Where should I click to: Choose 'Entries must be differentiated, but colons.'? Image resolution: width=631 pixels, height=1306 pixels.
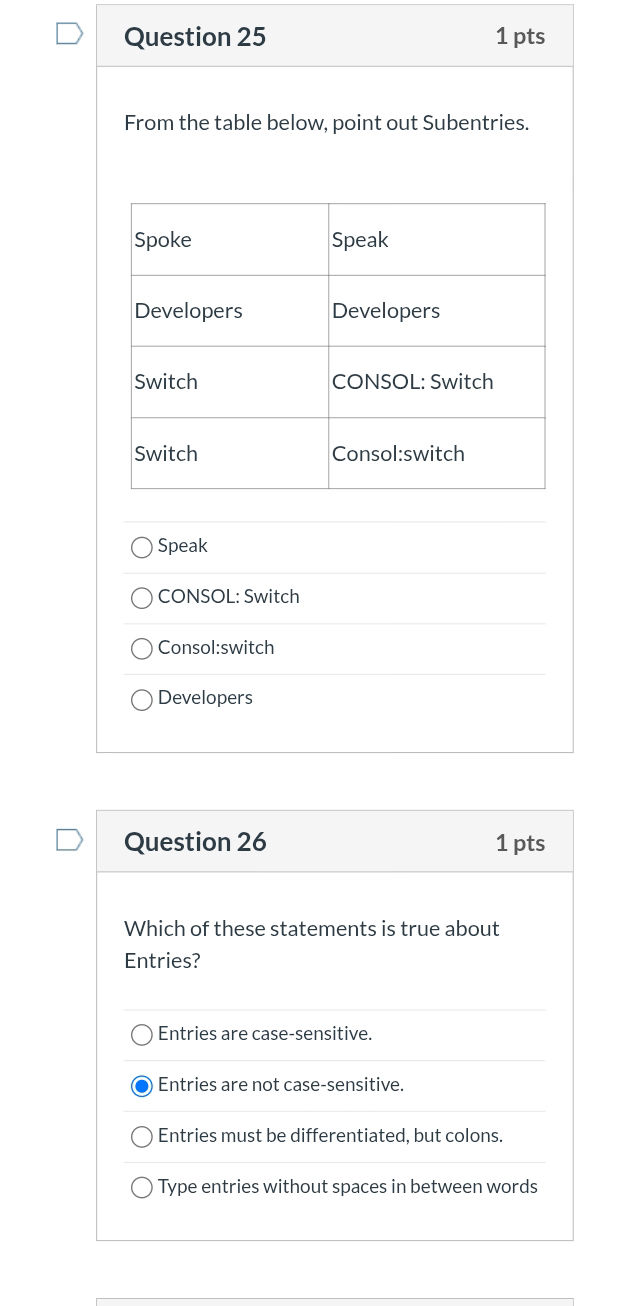pos(141,1137)
